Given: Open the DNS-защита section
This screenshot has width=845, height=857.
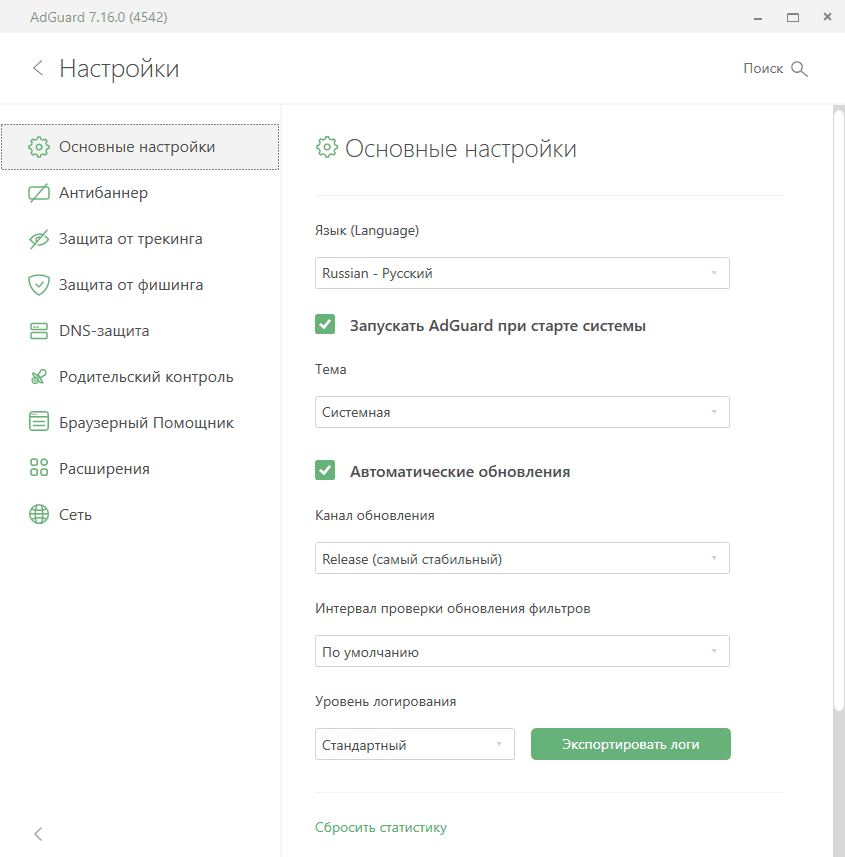Looking at the screenshot, I should [140, 331].
